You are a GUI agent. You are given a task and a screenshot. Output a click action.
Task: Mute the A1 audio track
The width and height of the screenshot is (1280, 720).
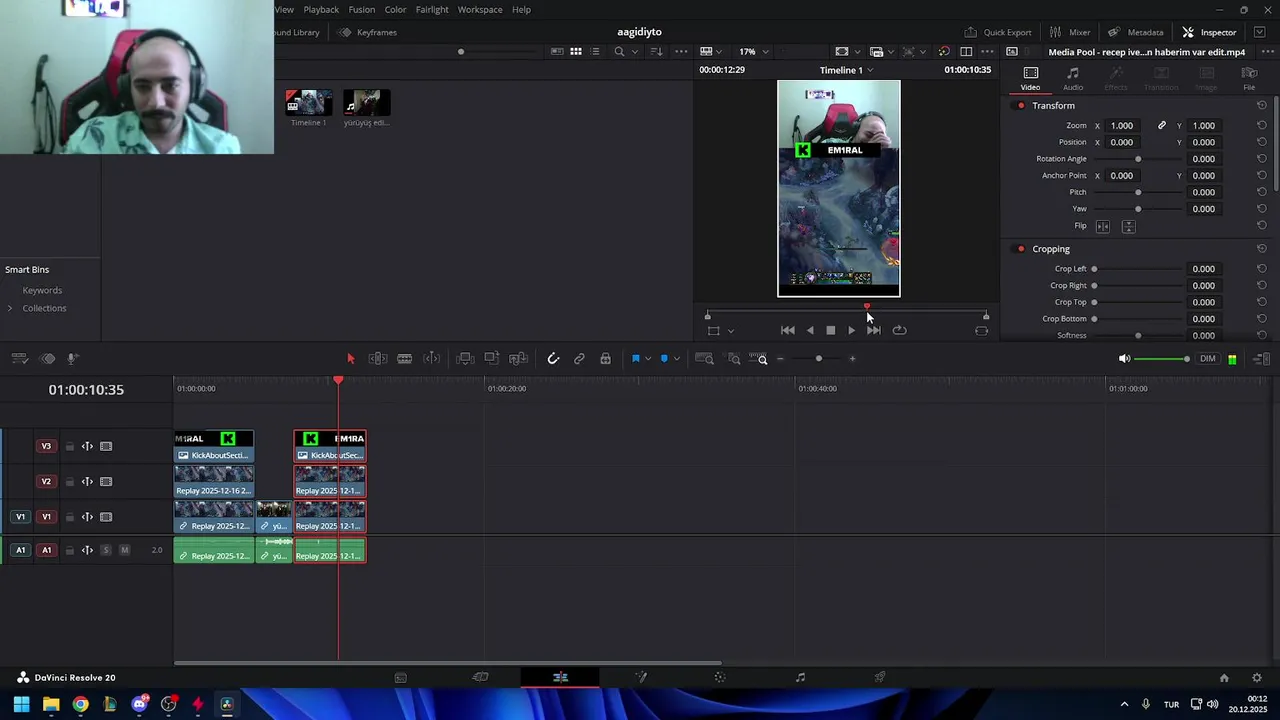[x=125, y=550]
